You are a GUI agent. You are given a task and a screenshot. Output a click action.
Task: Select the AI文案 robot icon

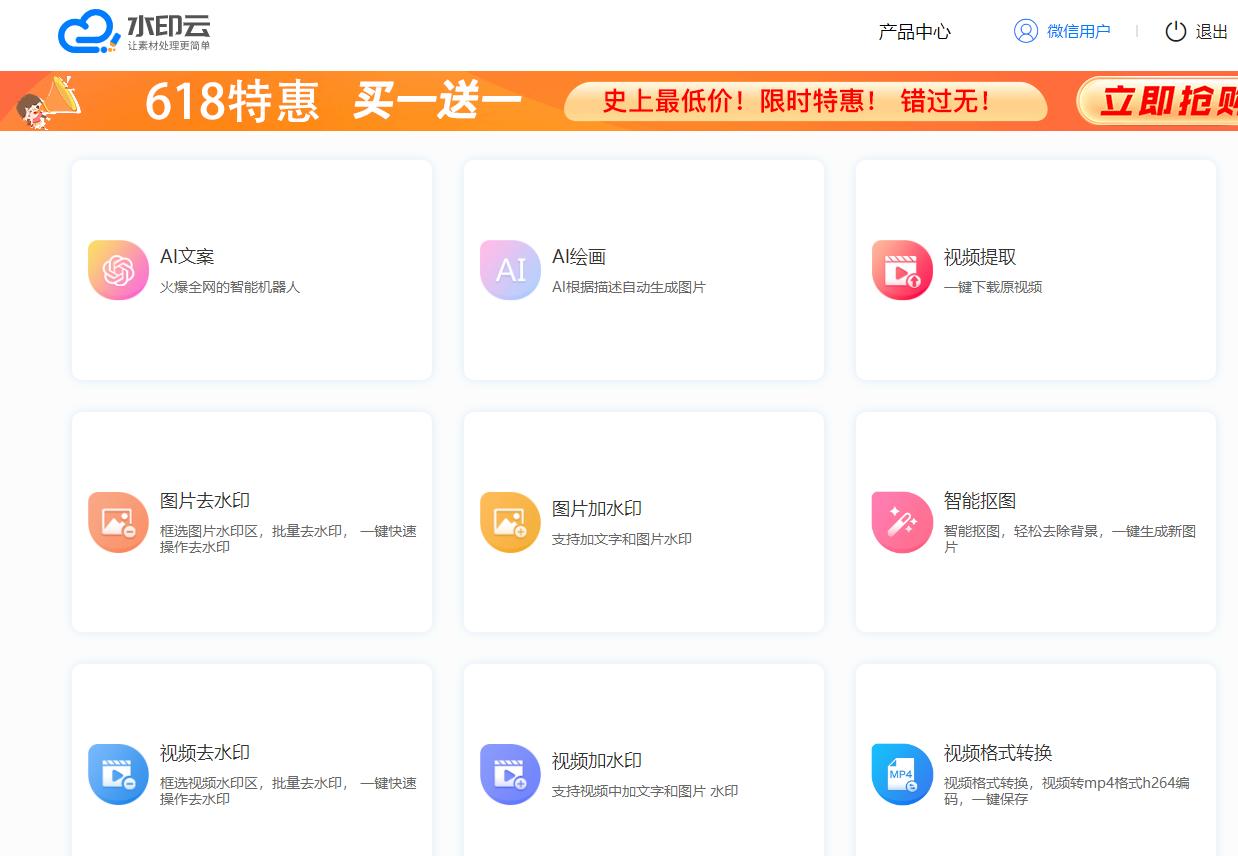click(x=117, y=269)
